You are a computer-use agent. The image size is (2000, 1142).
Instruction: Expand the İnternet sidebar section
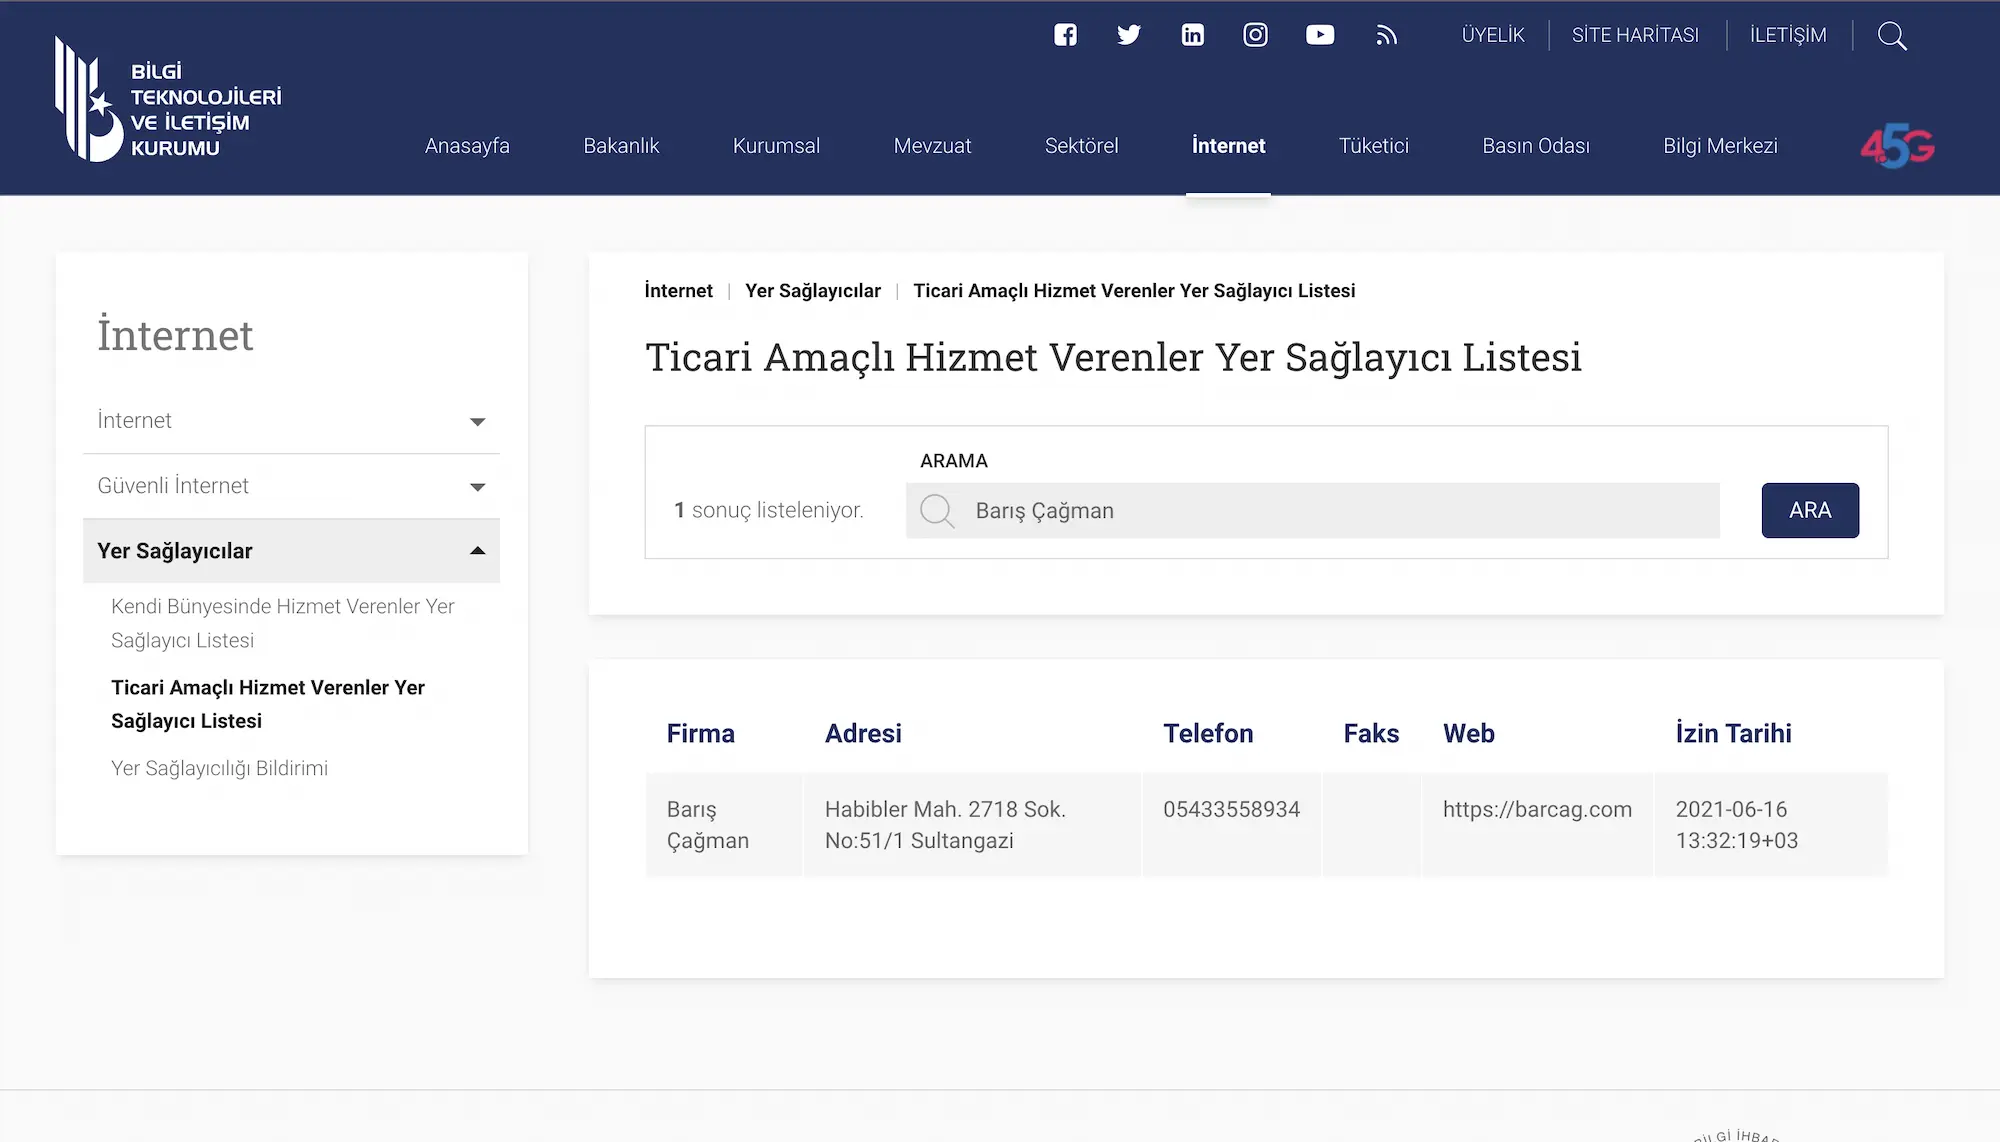[x=290, y=421]
